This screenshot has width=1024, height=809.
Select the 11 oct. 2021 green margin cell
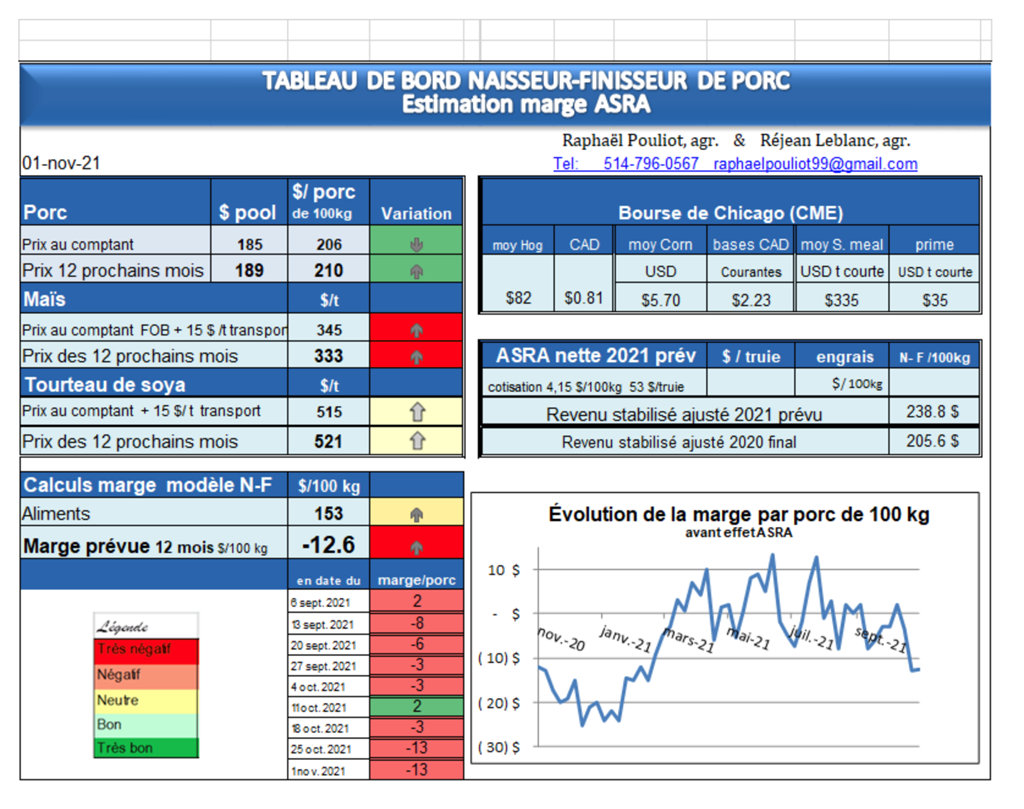point(416,706)
